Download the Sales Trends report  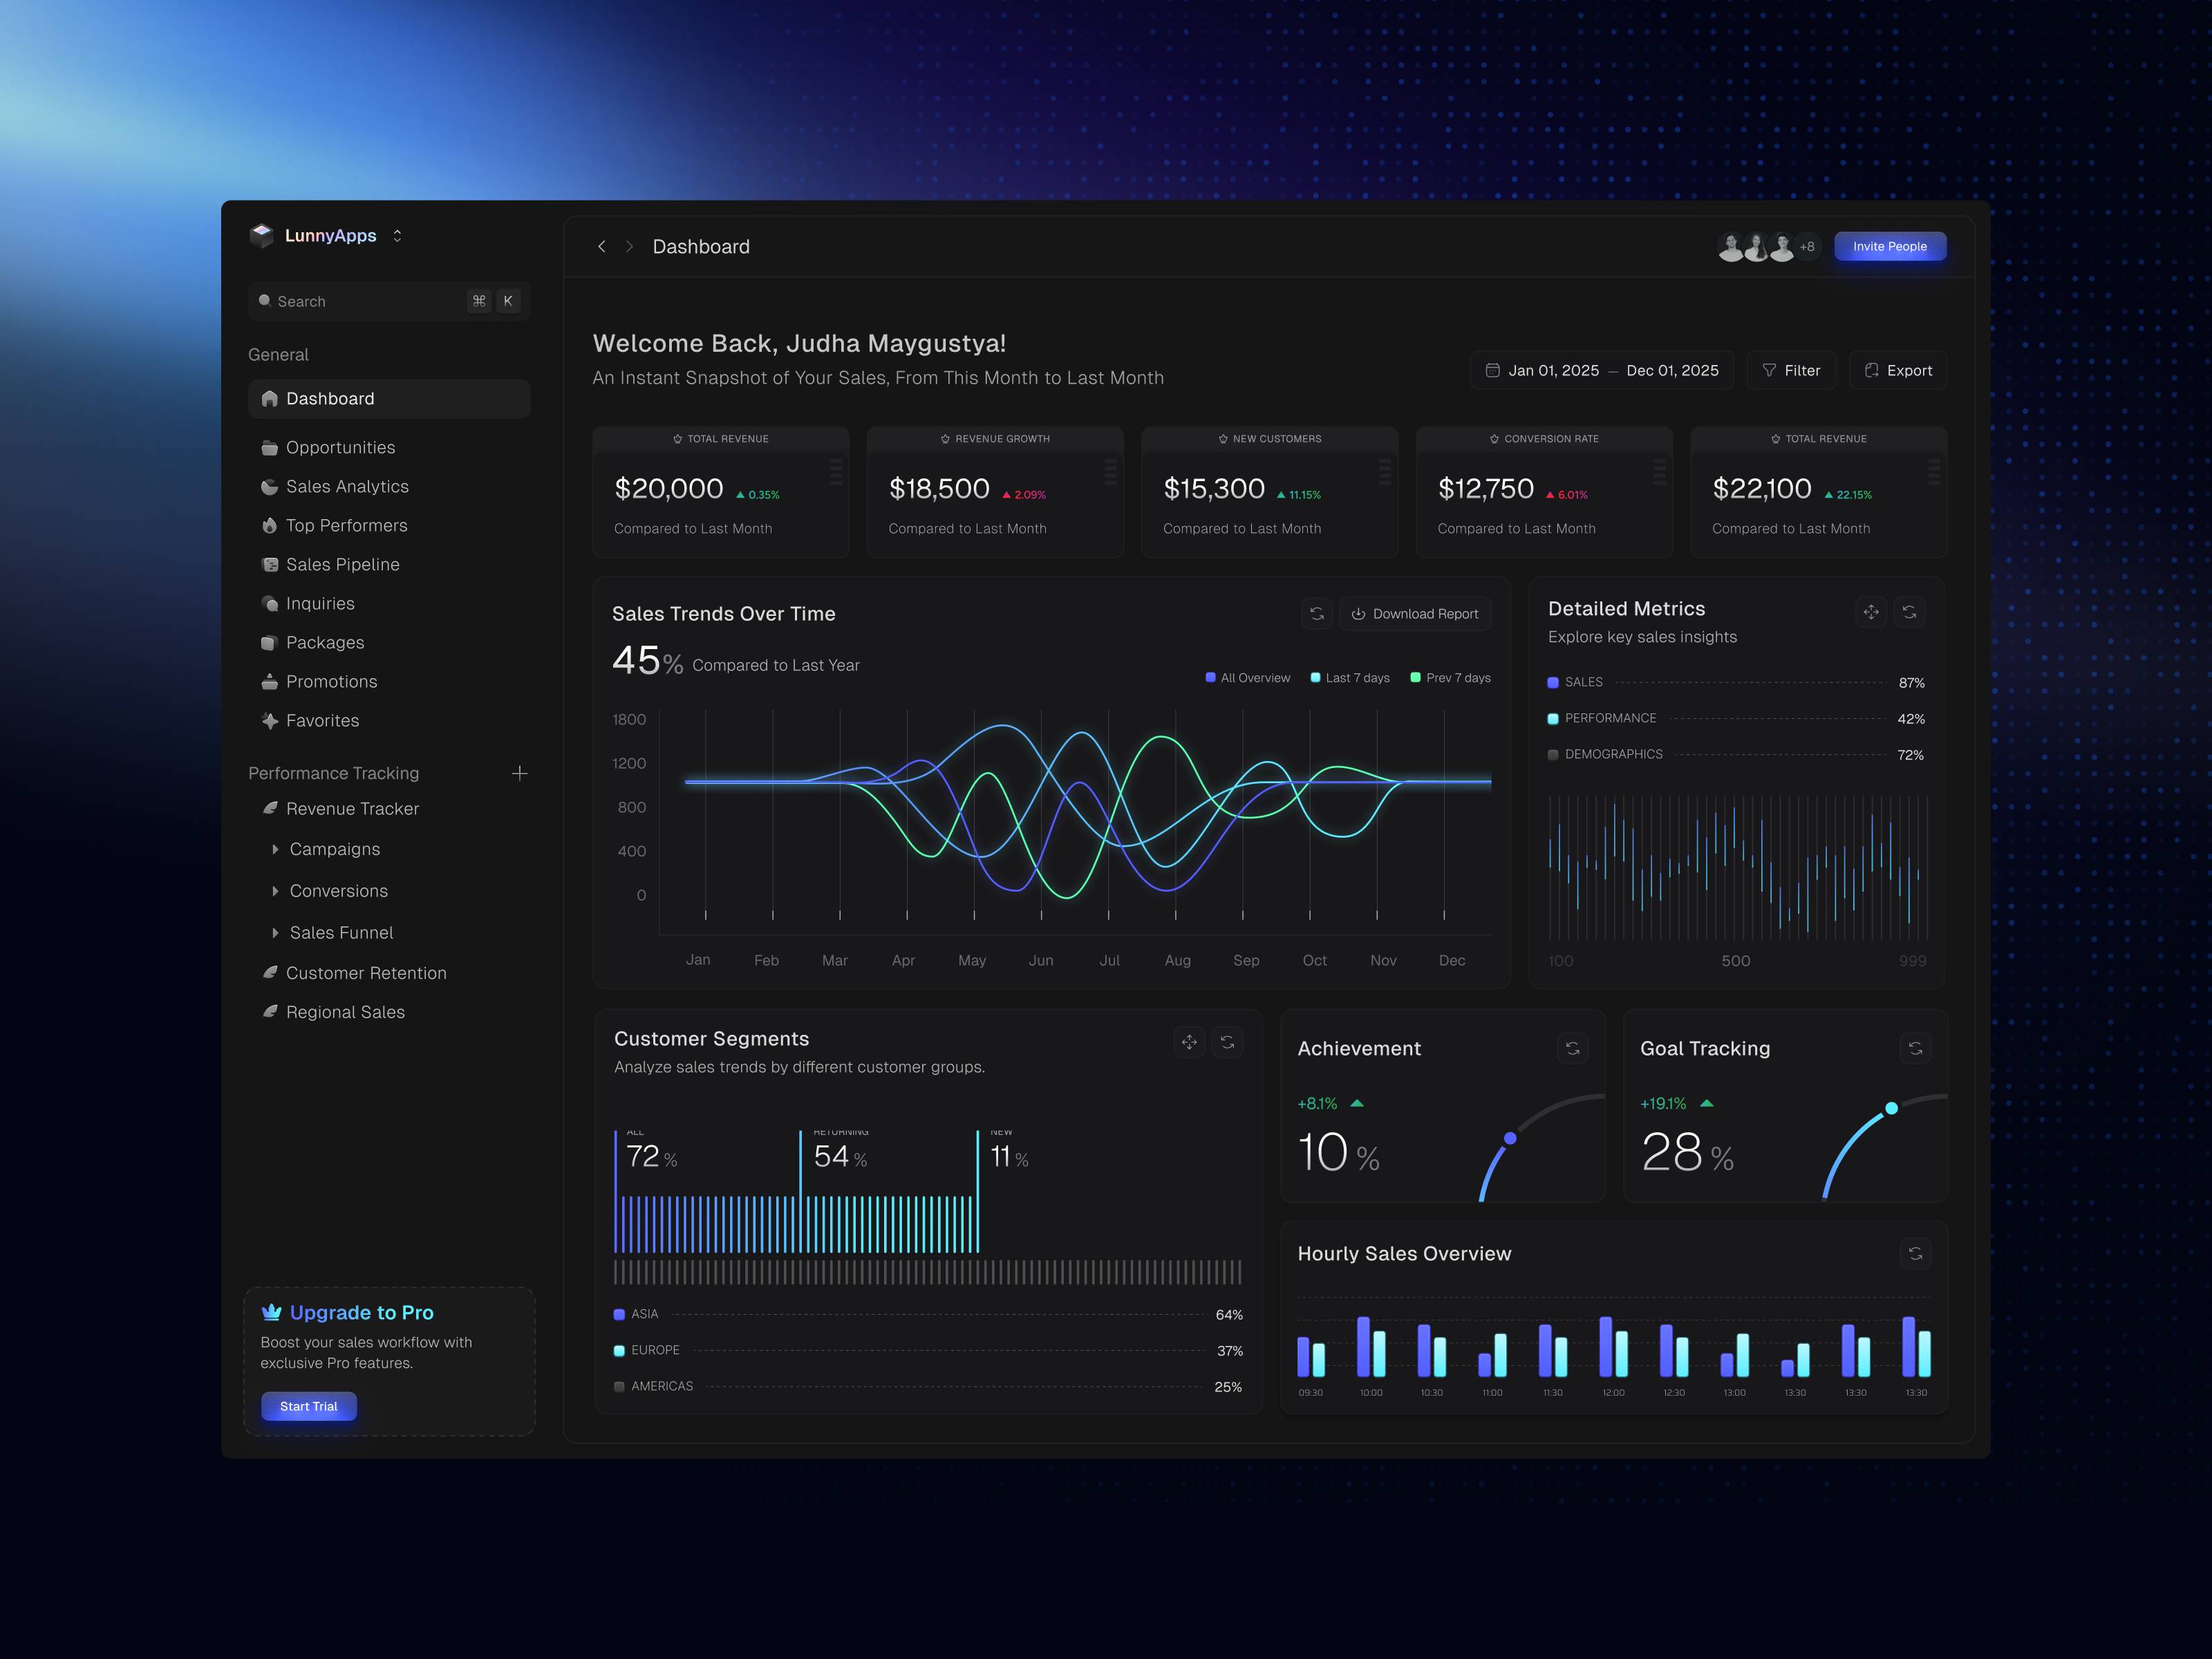click(1415, 614)
